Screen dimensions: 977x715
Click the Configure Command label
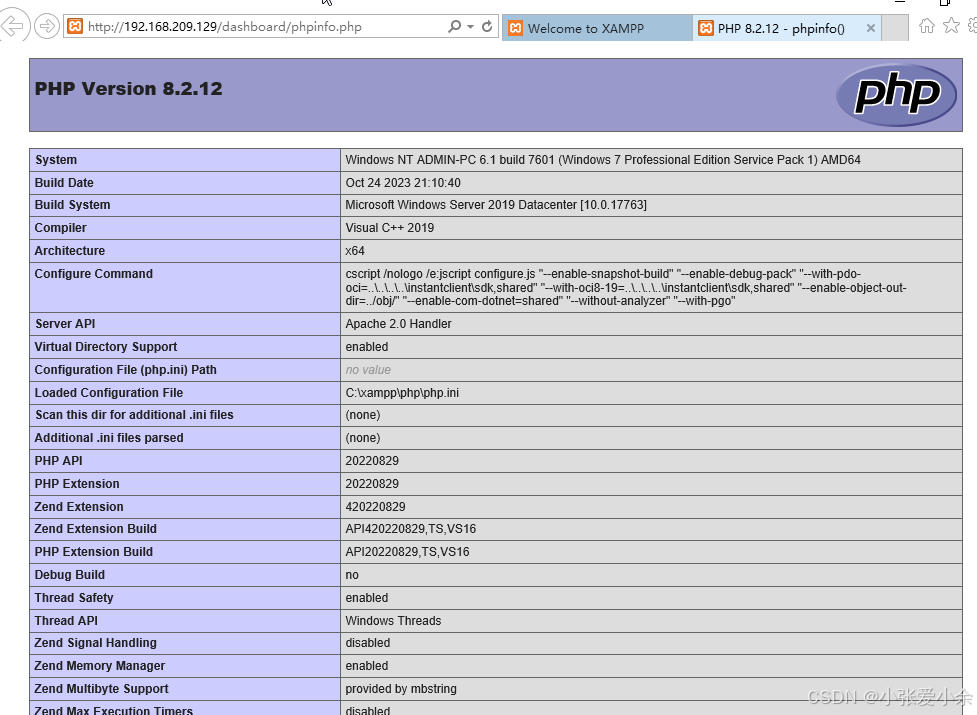[x=93, y=273]
